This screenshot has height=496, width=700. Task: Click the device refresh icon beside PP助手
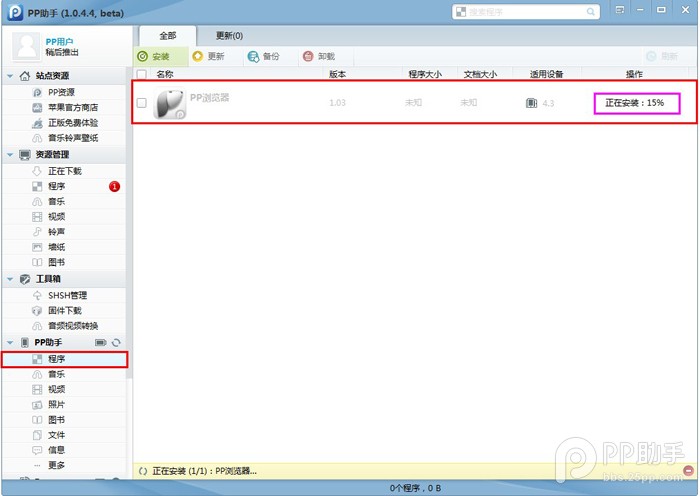(117, 342)
